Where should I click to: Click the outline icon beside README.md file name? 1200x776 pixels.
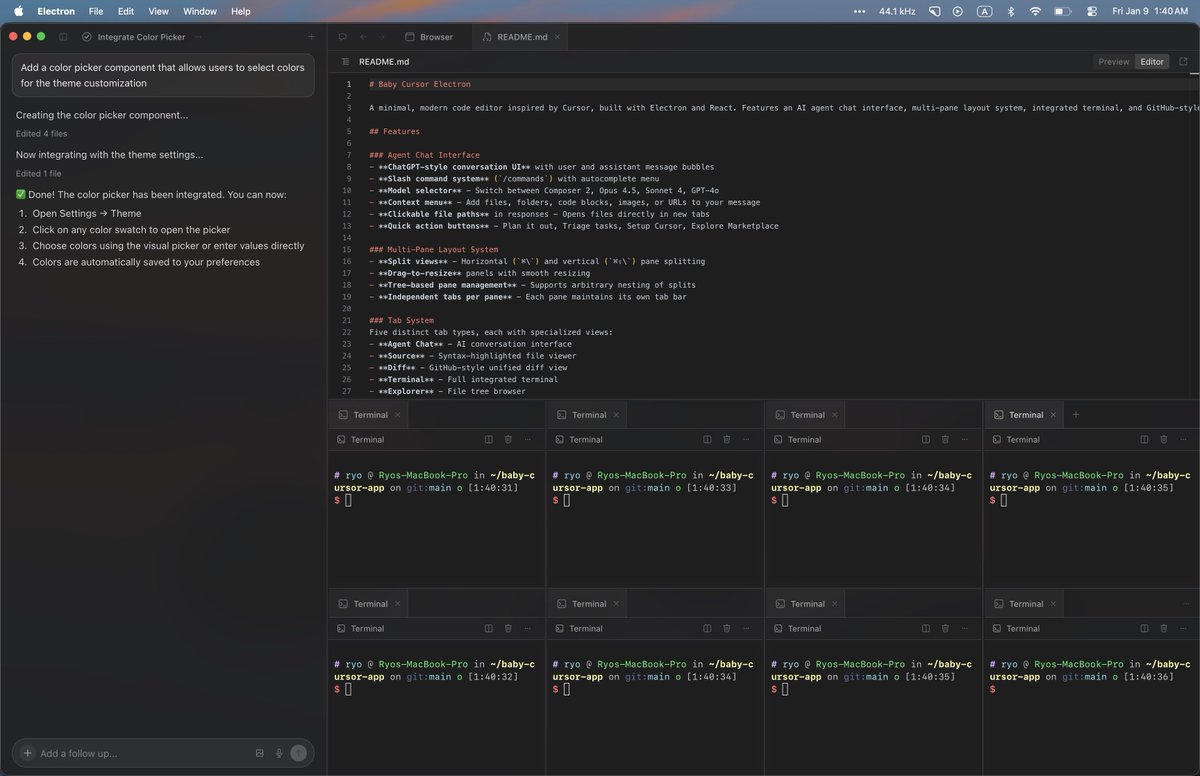(x=346, y=62)
